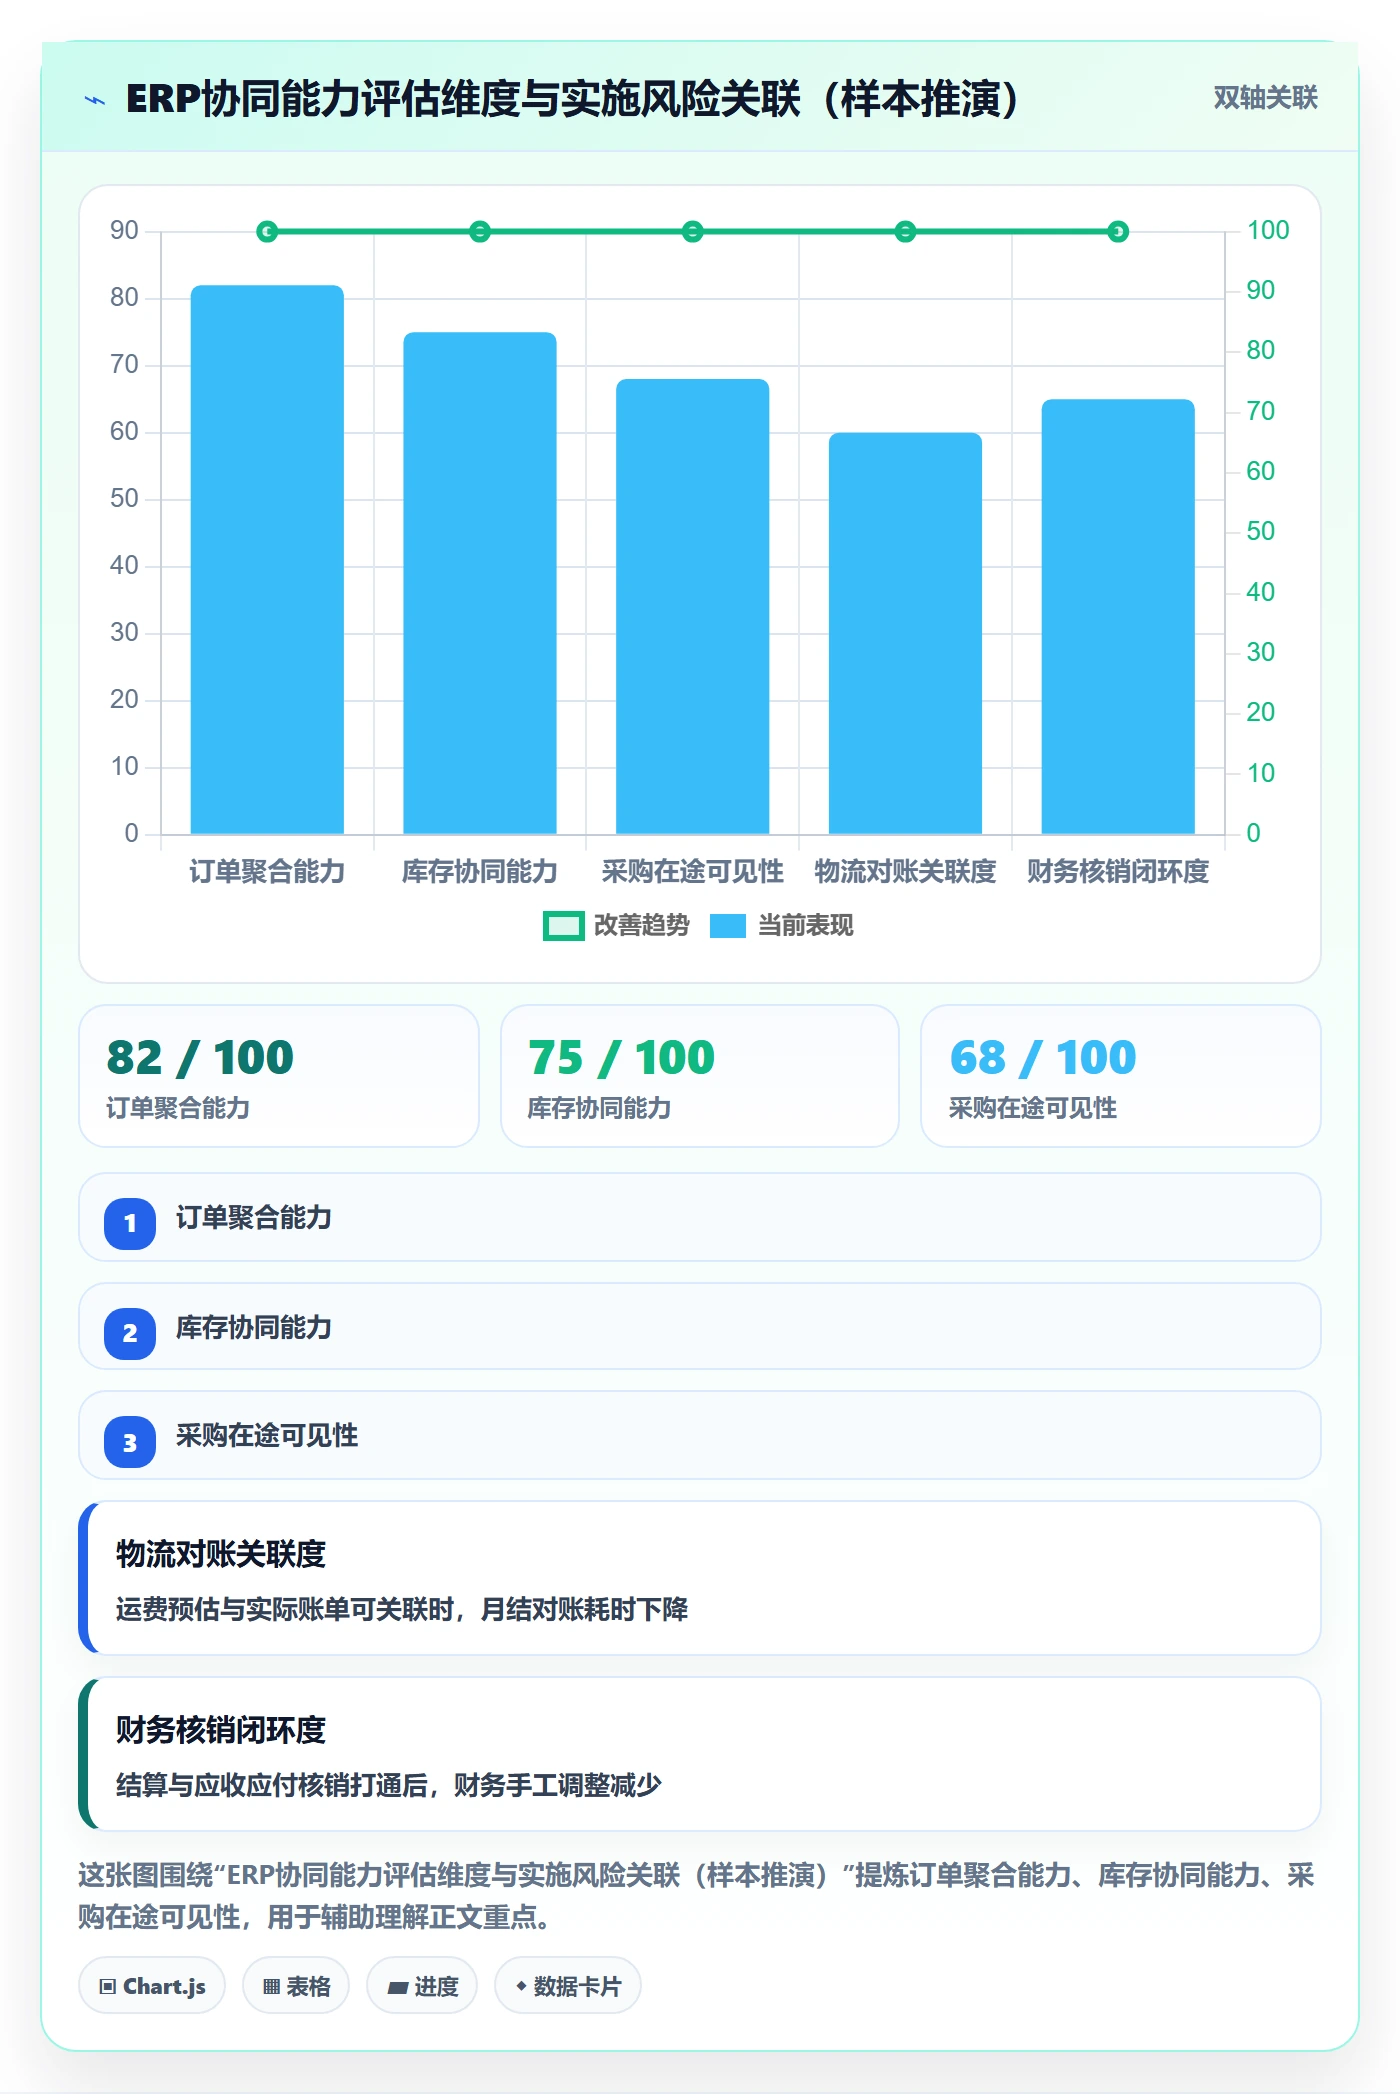1400x2094 pixels.
Task: Click the 库存协同能力 x-axis label
Action: (480, 872)
